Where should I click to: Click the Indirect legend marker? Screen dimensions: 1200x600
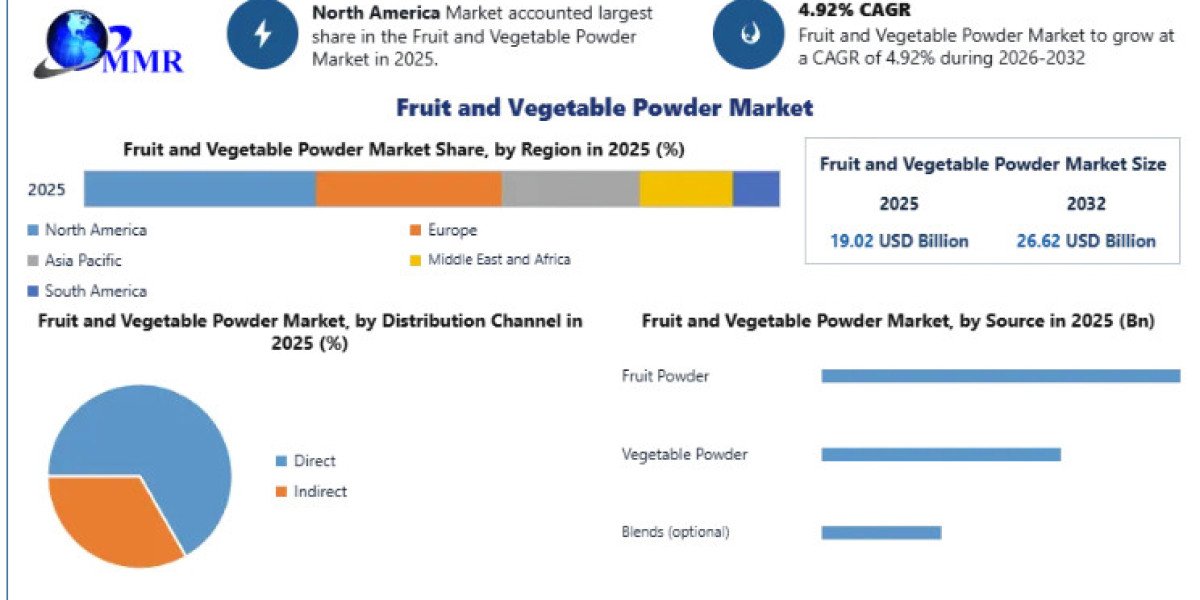coord(282,492)
